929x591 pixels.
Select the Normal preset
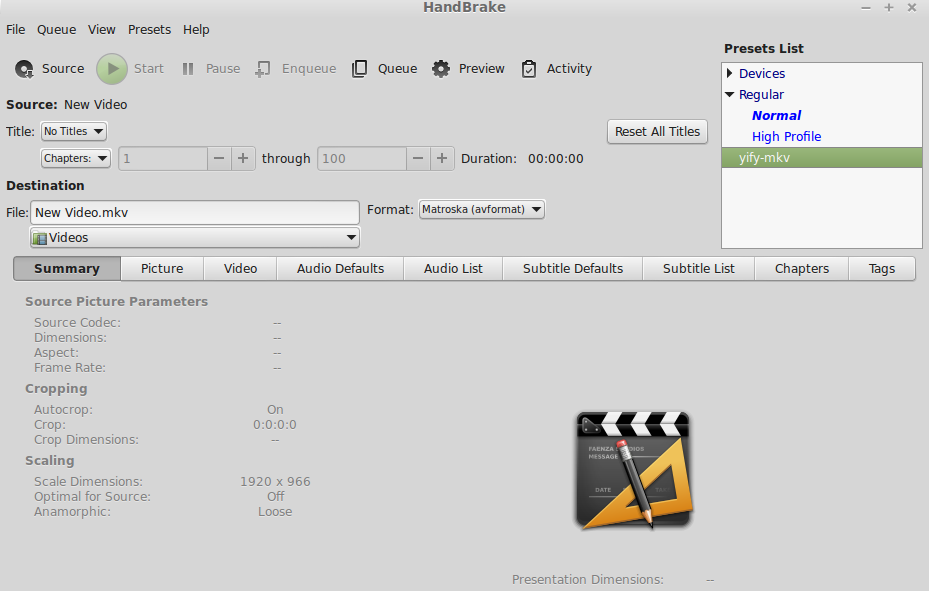point(776,115)
